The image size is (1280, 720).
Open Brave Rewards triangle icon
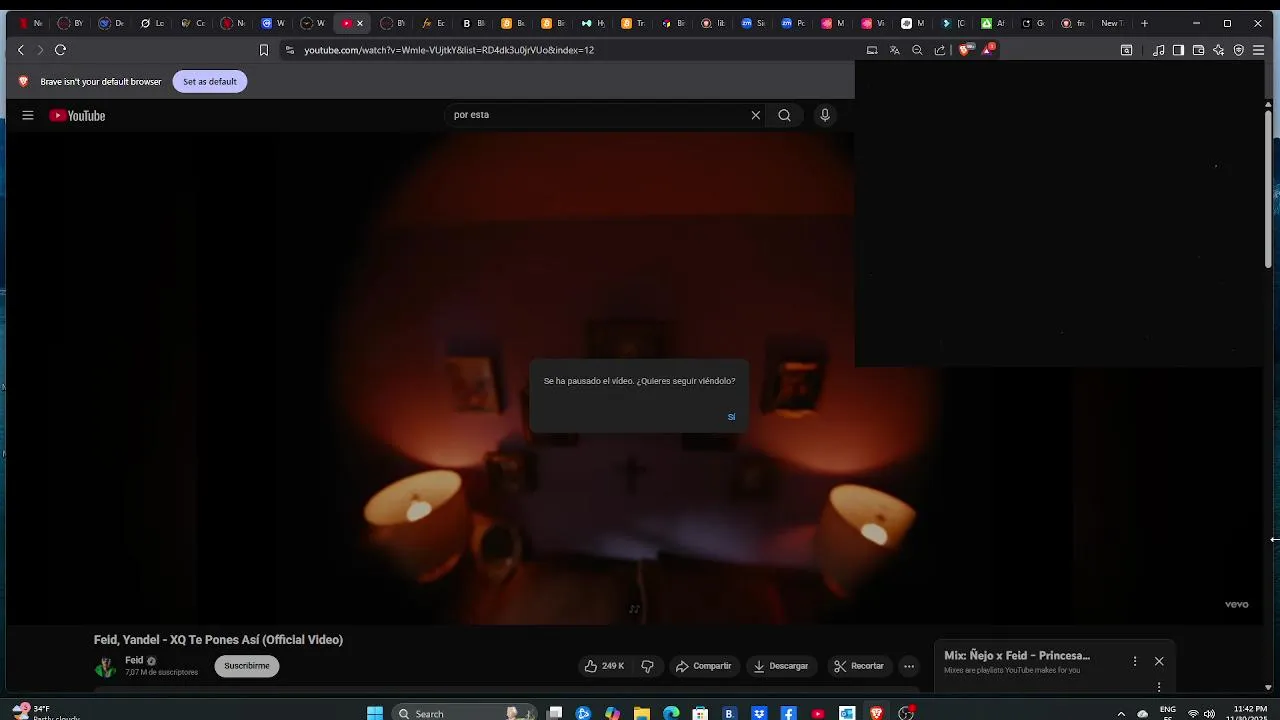[x=988, y=49]
